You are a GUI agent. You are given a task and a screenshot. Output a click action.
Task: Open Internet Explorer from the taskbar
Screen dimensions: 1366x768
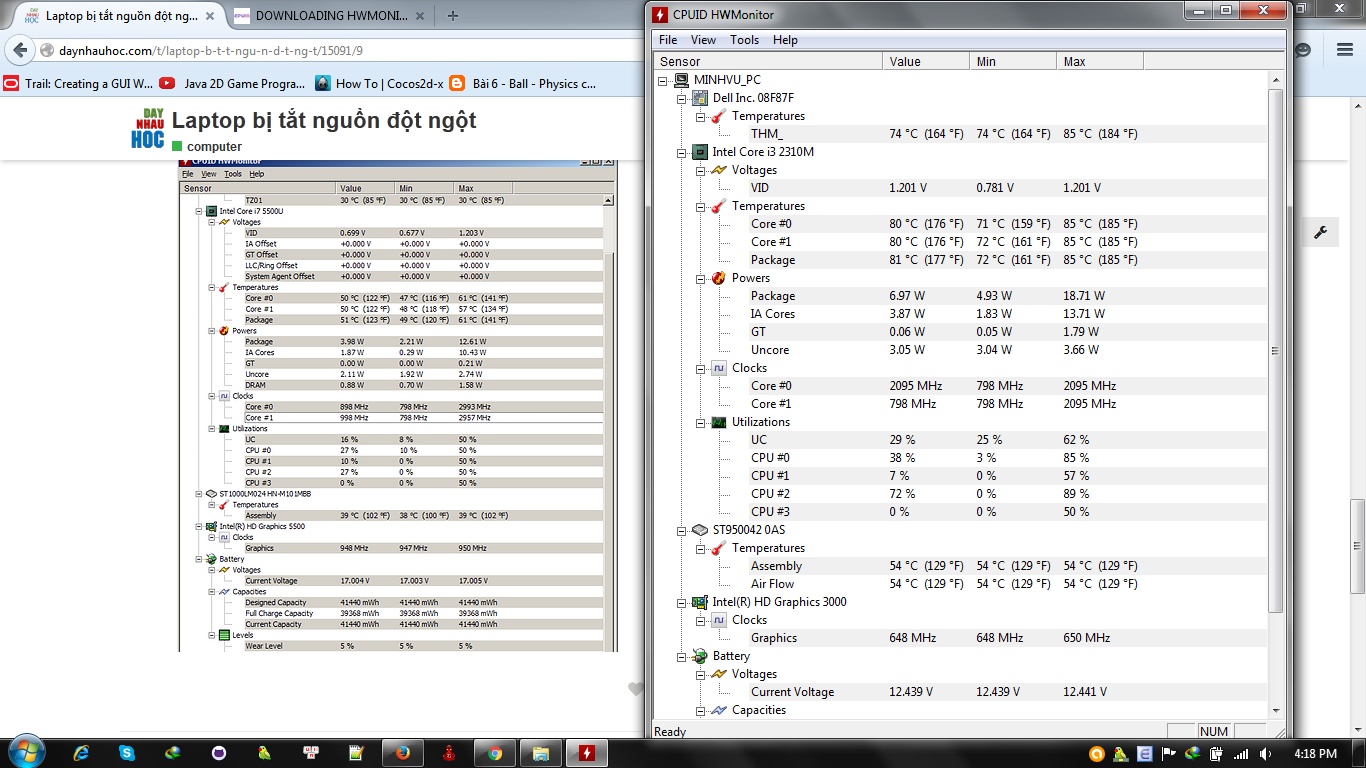pyautogui.click(x=82, y=752)
